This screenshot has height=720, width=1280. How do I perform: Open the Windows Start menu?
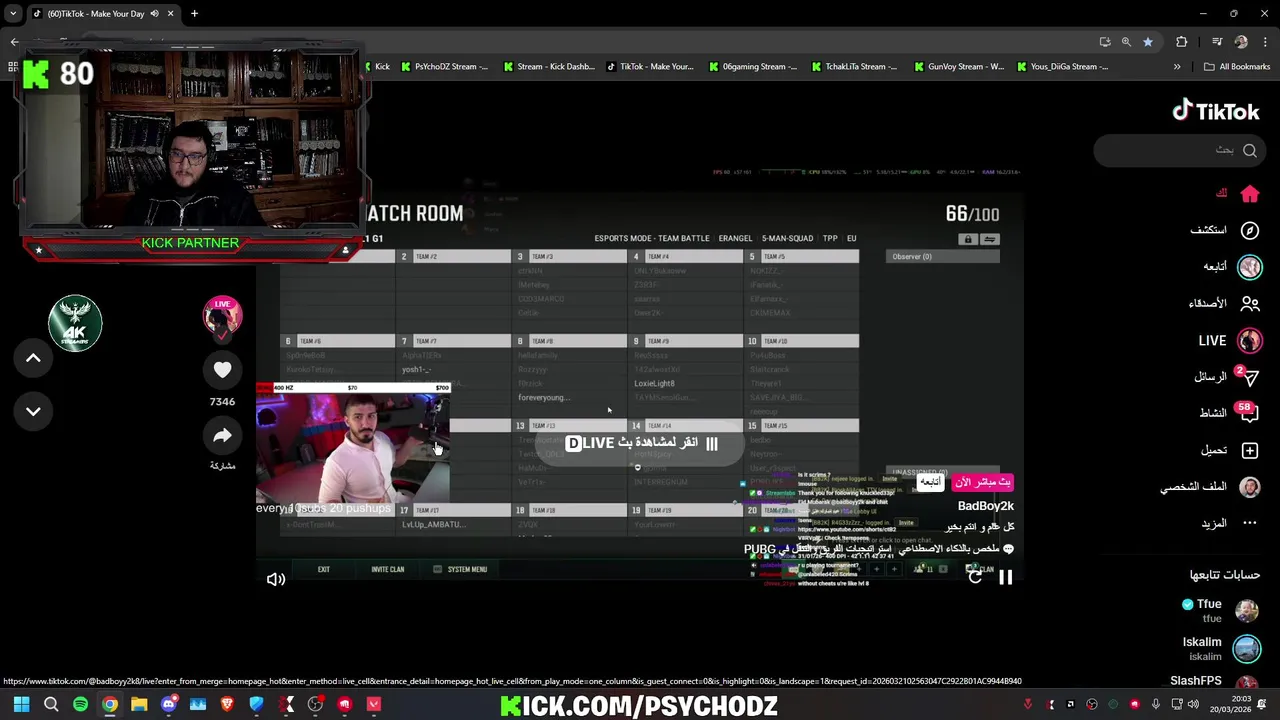point(21,704)
